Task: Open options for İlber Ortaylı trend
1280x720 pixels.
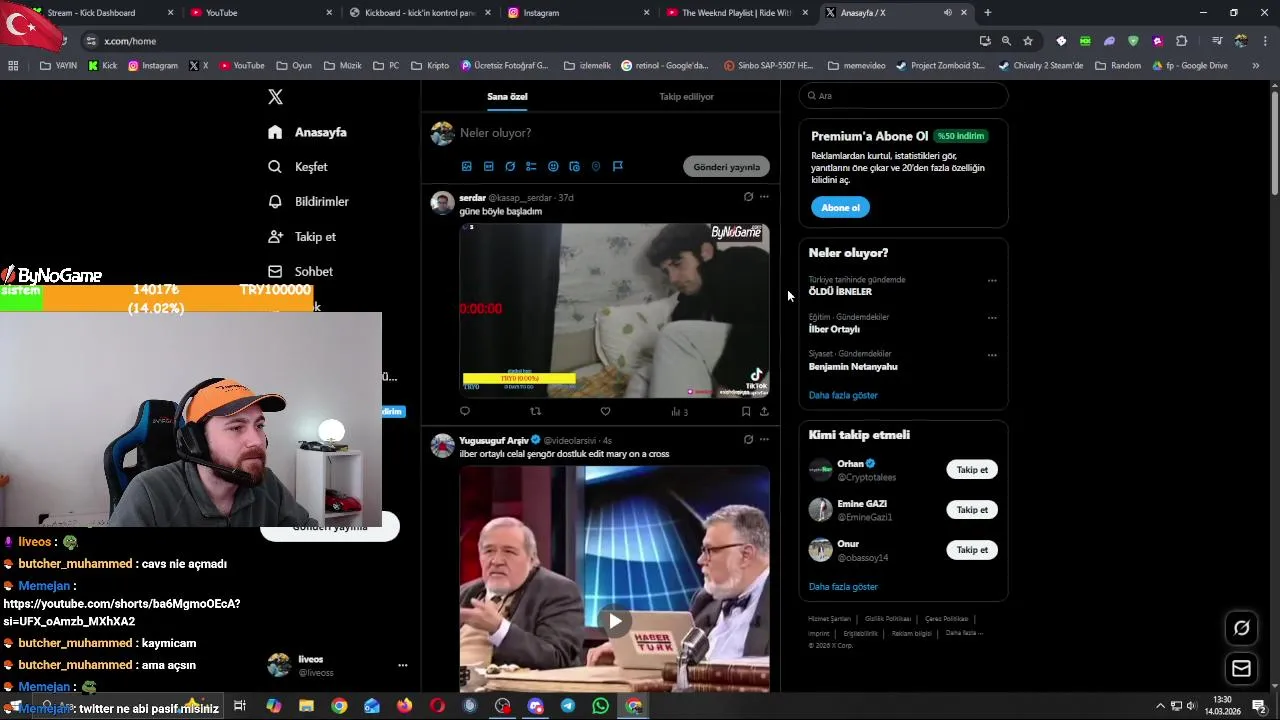Action: click(x=992, y=318)
